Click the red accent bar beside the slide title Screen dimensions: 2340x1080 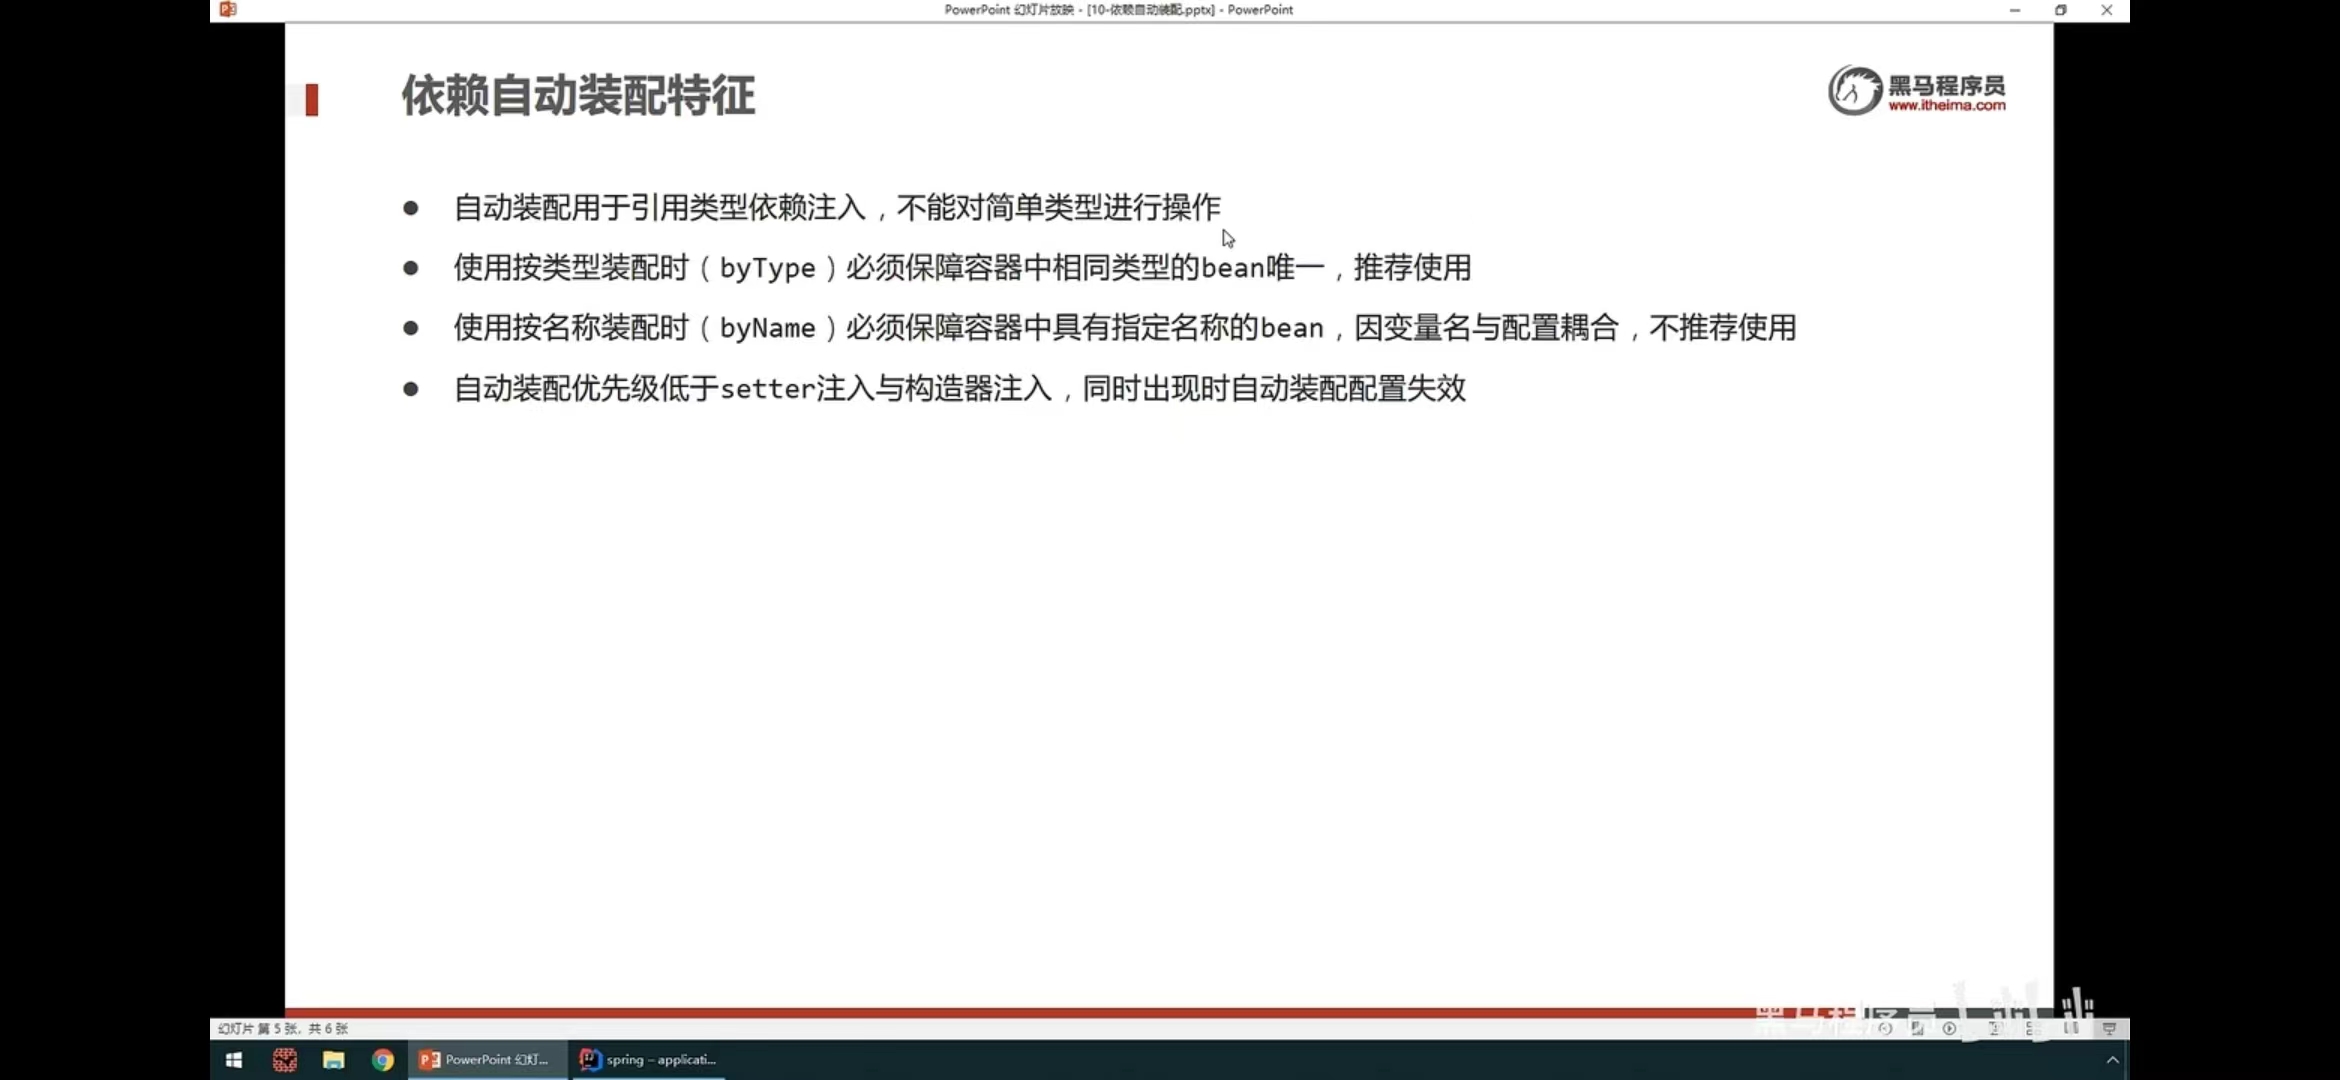(311, 99)
